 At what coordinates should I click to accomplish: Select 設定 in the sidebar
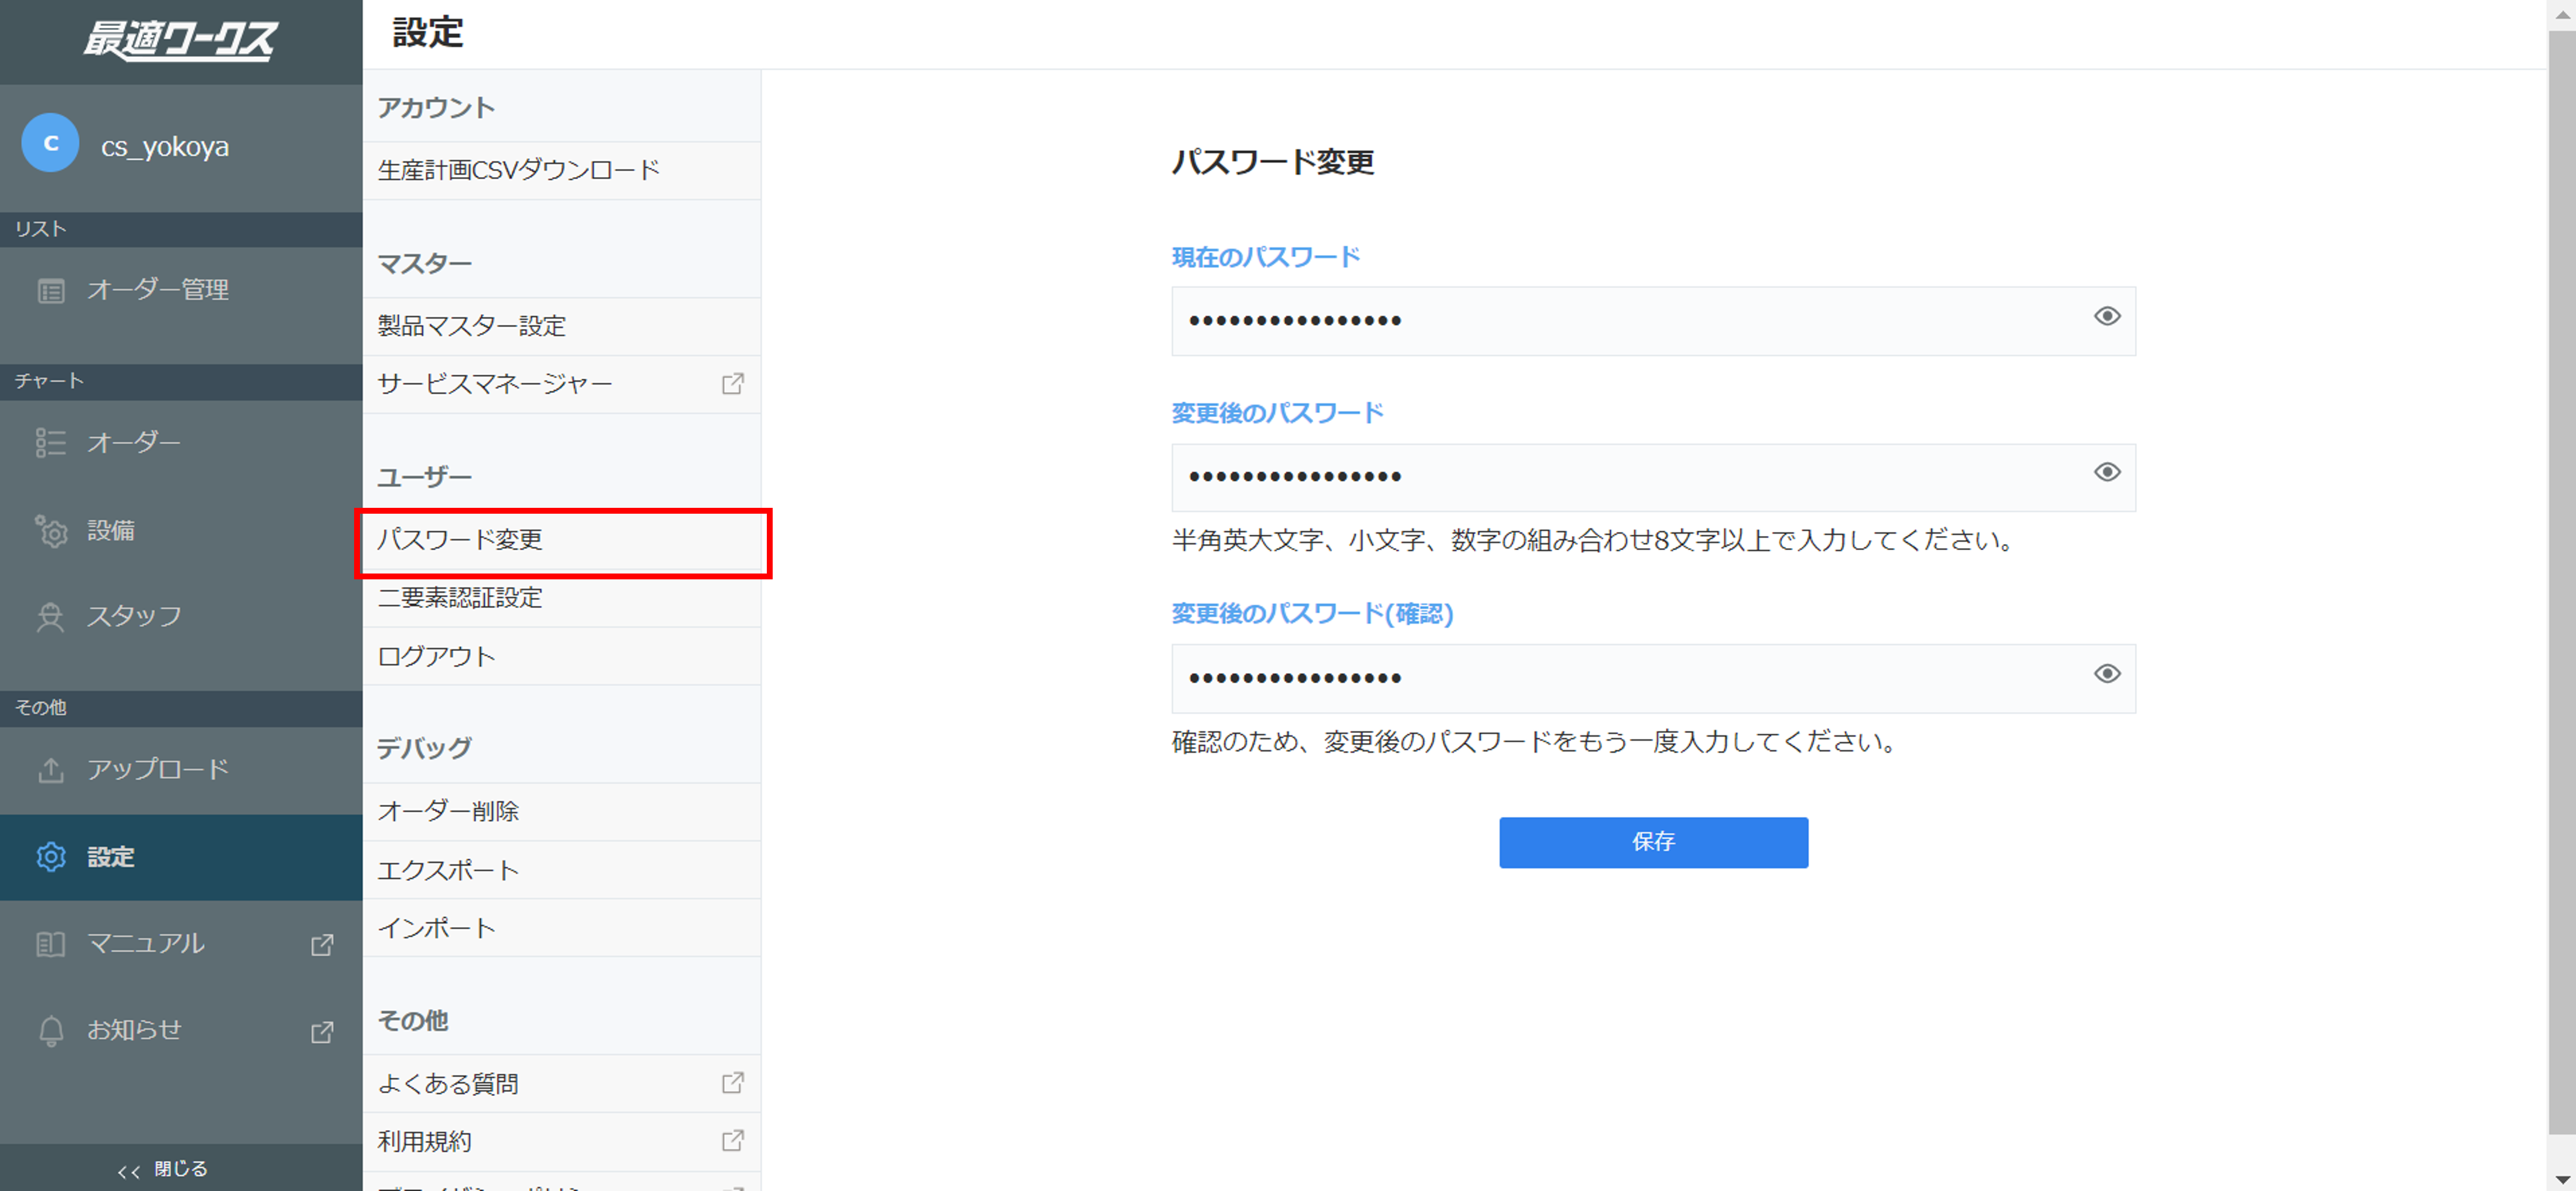click(x=181, y=857)
